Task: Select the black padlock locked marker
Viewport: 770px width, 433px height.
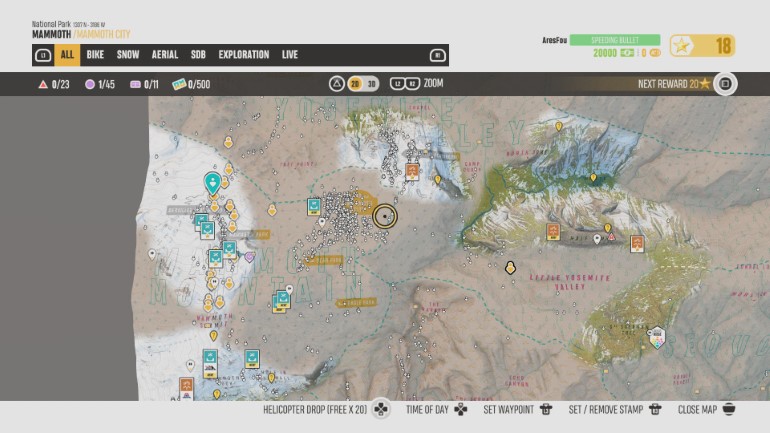Action: coord(510,267)
